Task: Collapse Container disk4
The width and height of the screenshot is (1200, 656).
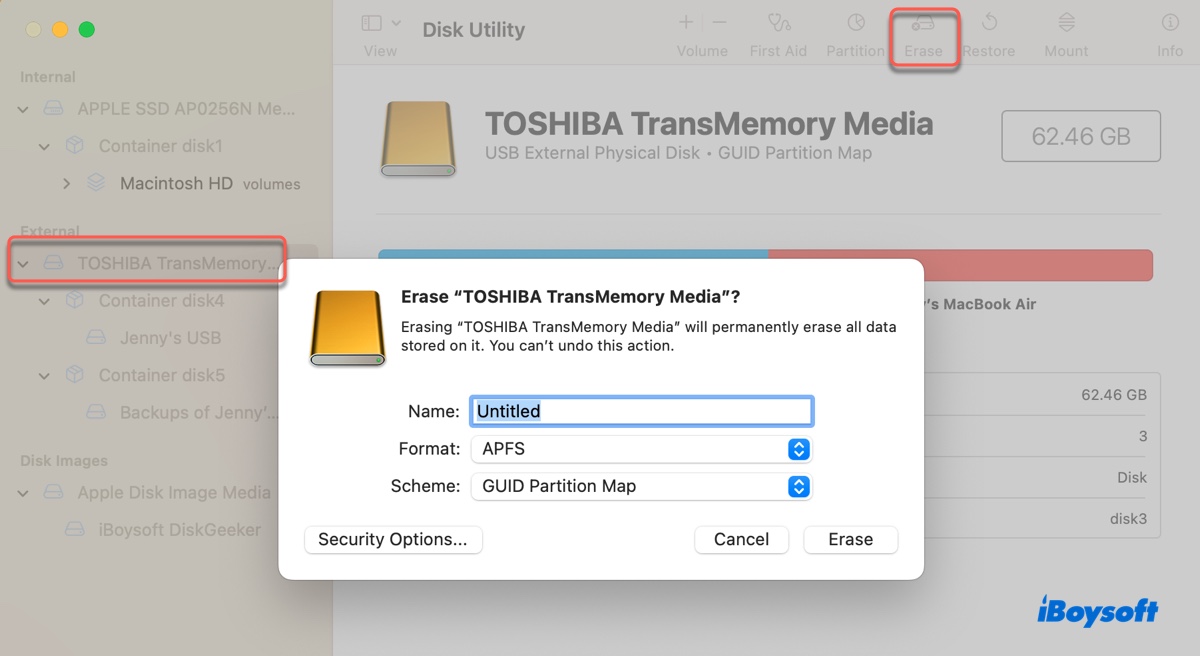Action: 45,301
